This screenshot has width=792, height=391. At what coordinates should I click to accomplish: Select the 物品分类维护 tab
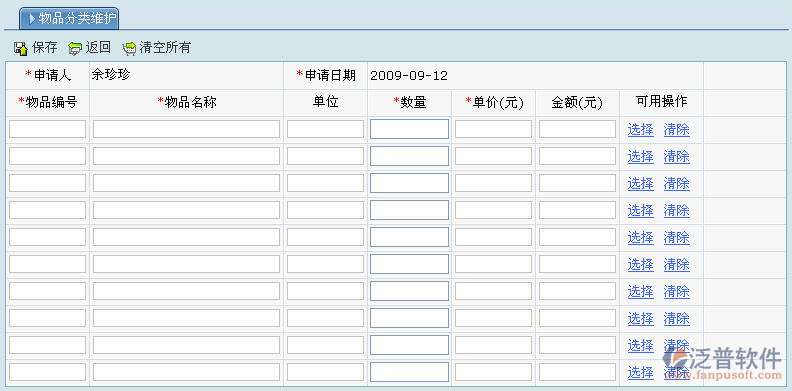(x=69, y=19)
